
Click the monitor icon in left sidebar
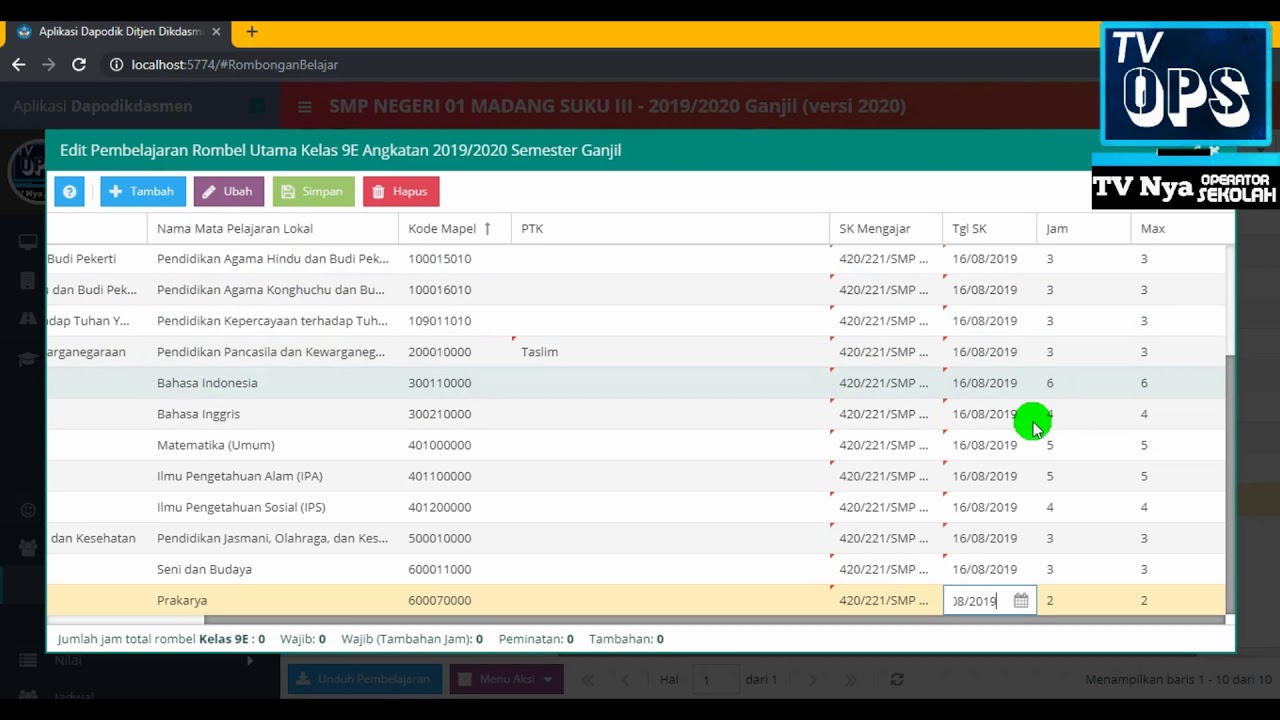pos(28,242)
